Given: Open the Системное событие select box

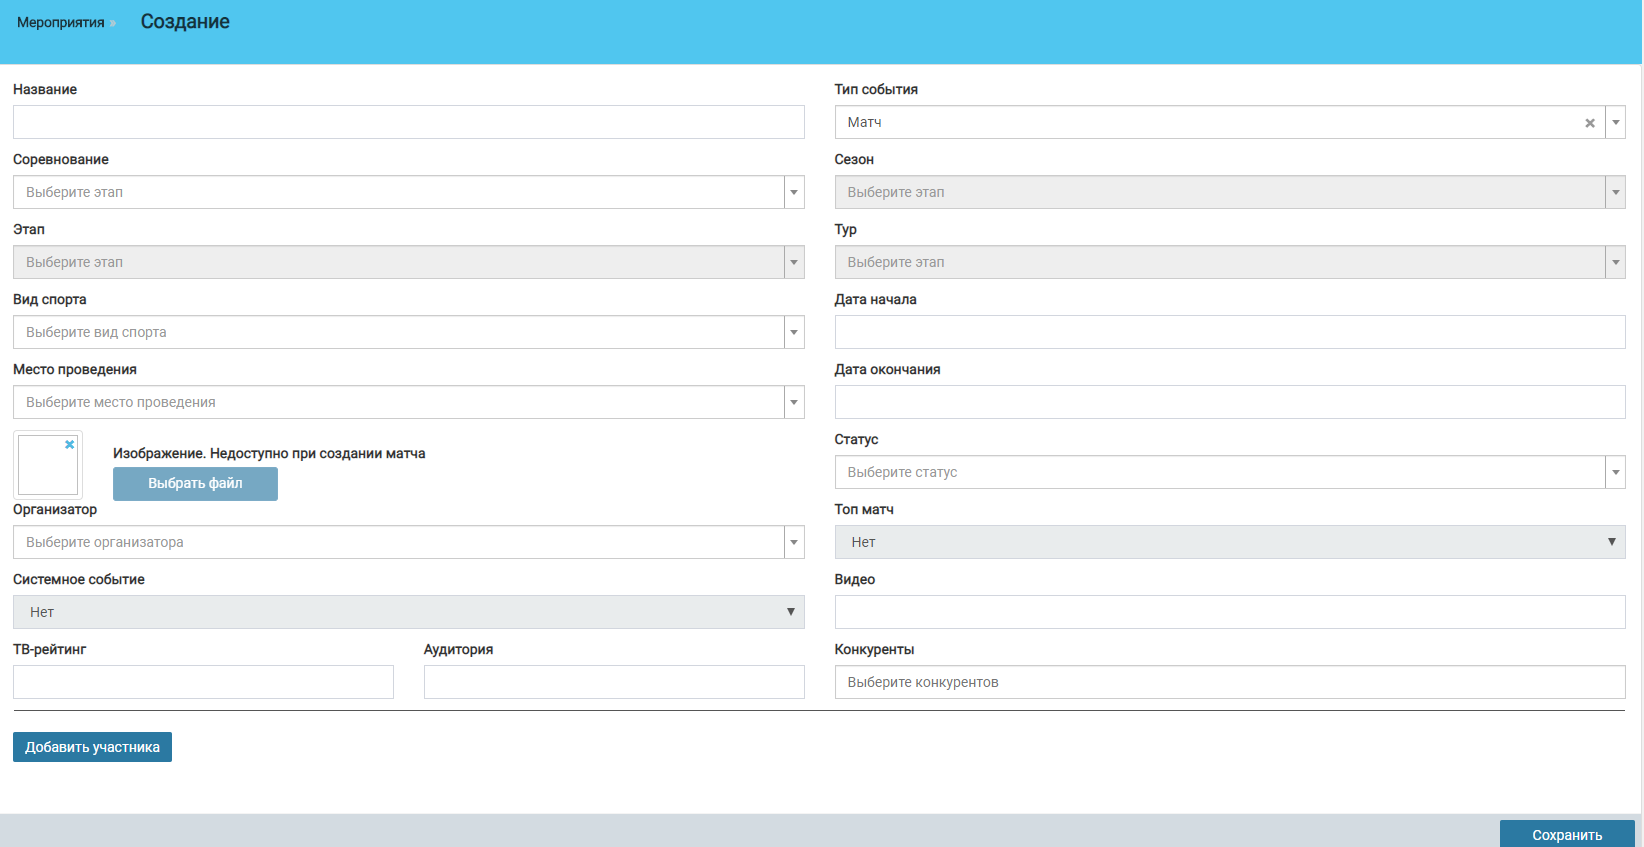Looking at the screenshot, I should click(408, 612).
